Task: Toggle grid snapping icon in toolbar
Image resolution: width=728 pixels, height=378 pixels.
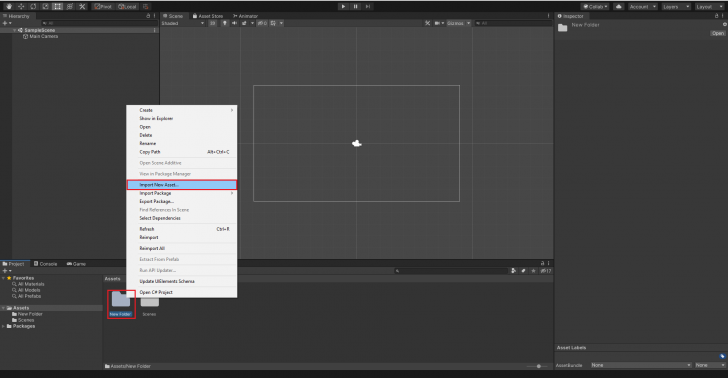Action: (146, 7)
